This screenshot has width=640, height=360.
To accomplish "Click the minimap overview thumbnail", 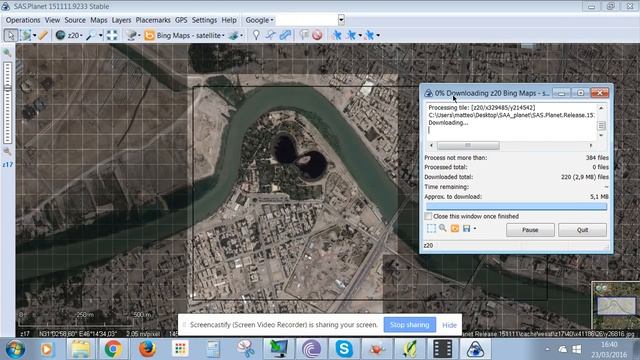I will click(616, 306).
